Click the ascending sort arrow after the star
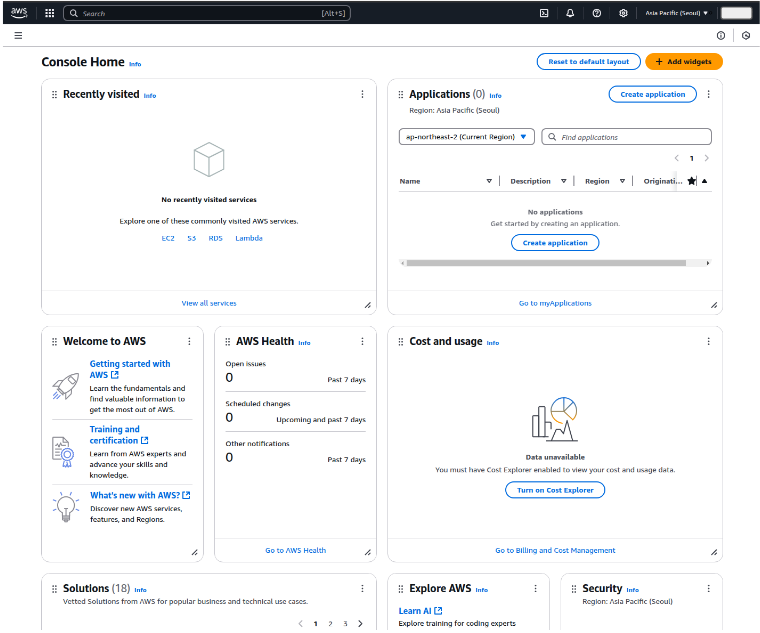The width and height of the screenshot is (760, 633). pos(704,181)
